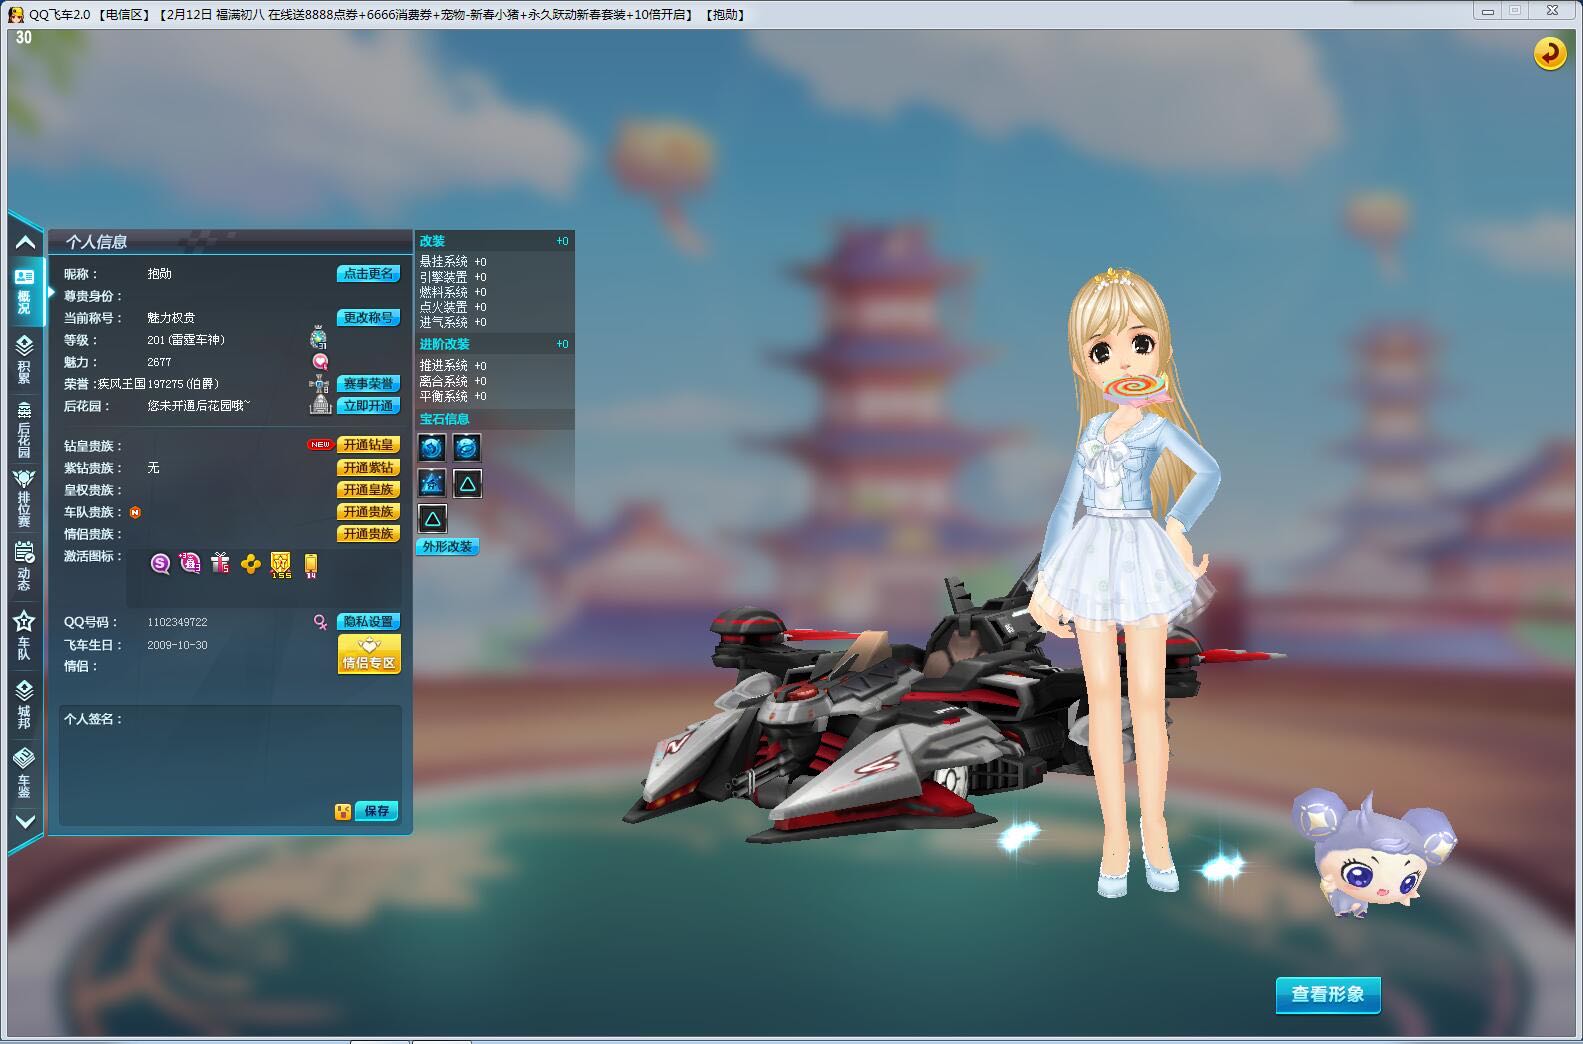1583x1044 pixels.
Task: Click the purple mouse pet character
Action: click(1373, 853)
